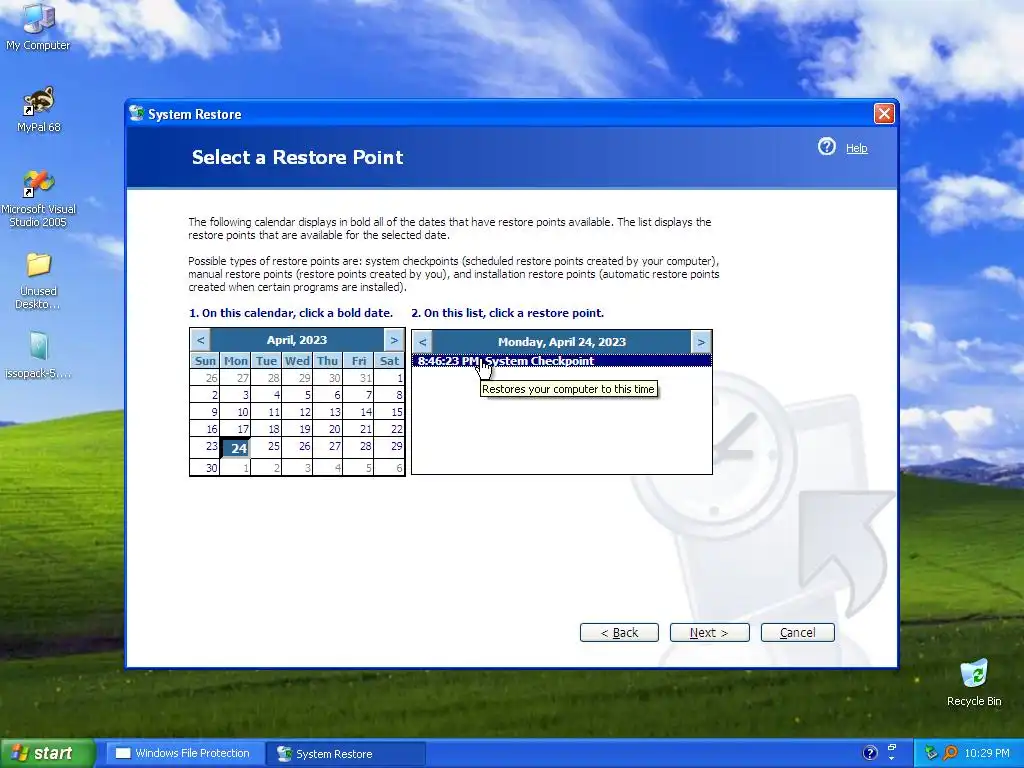Click calendar date 15
The width and height of the screenshot is (1024, 768).
click(389, 412)
